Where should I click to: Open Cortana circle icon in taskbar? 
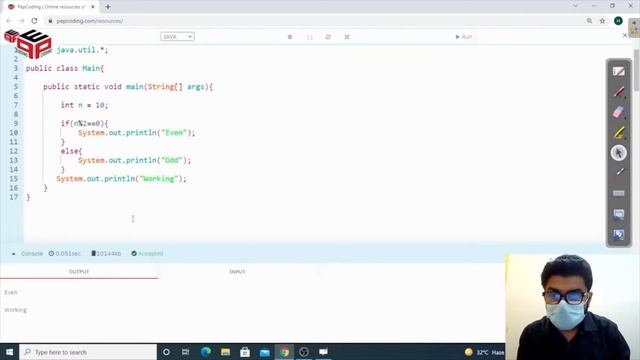[166, 352]
